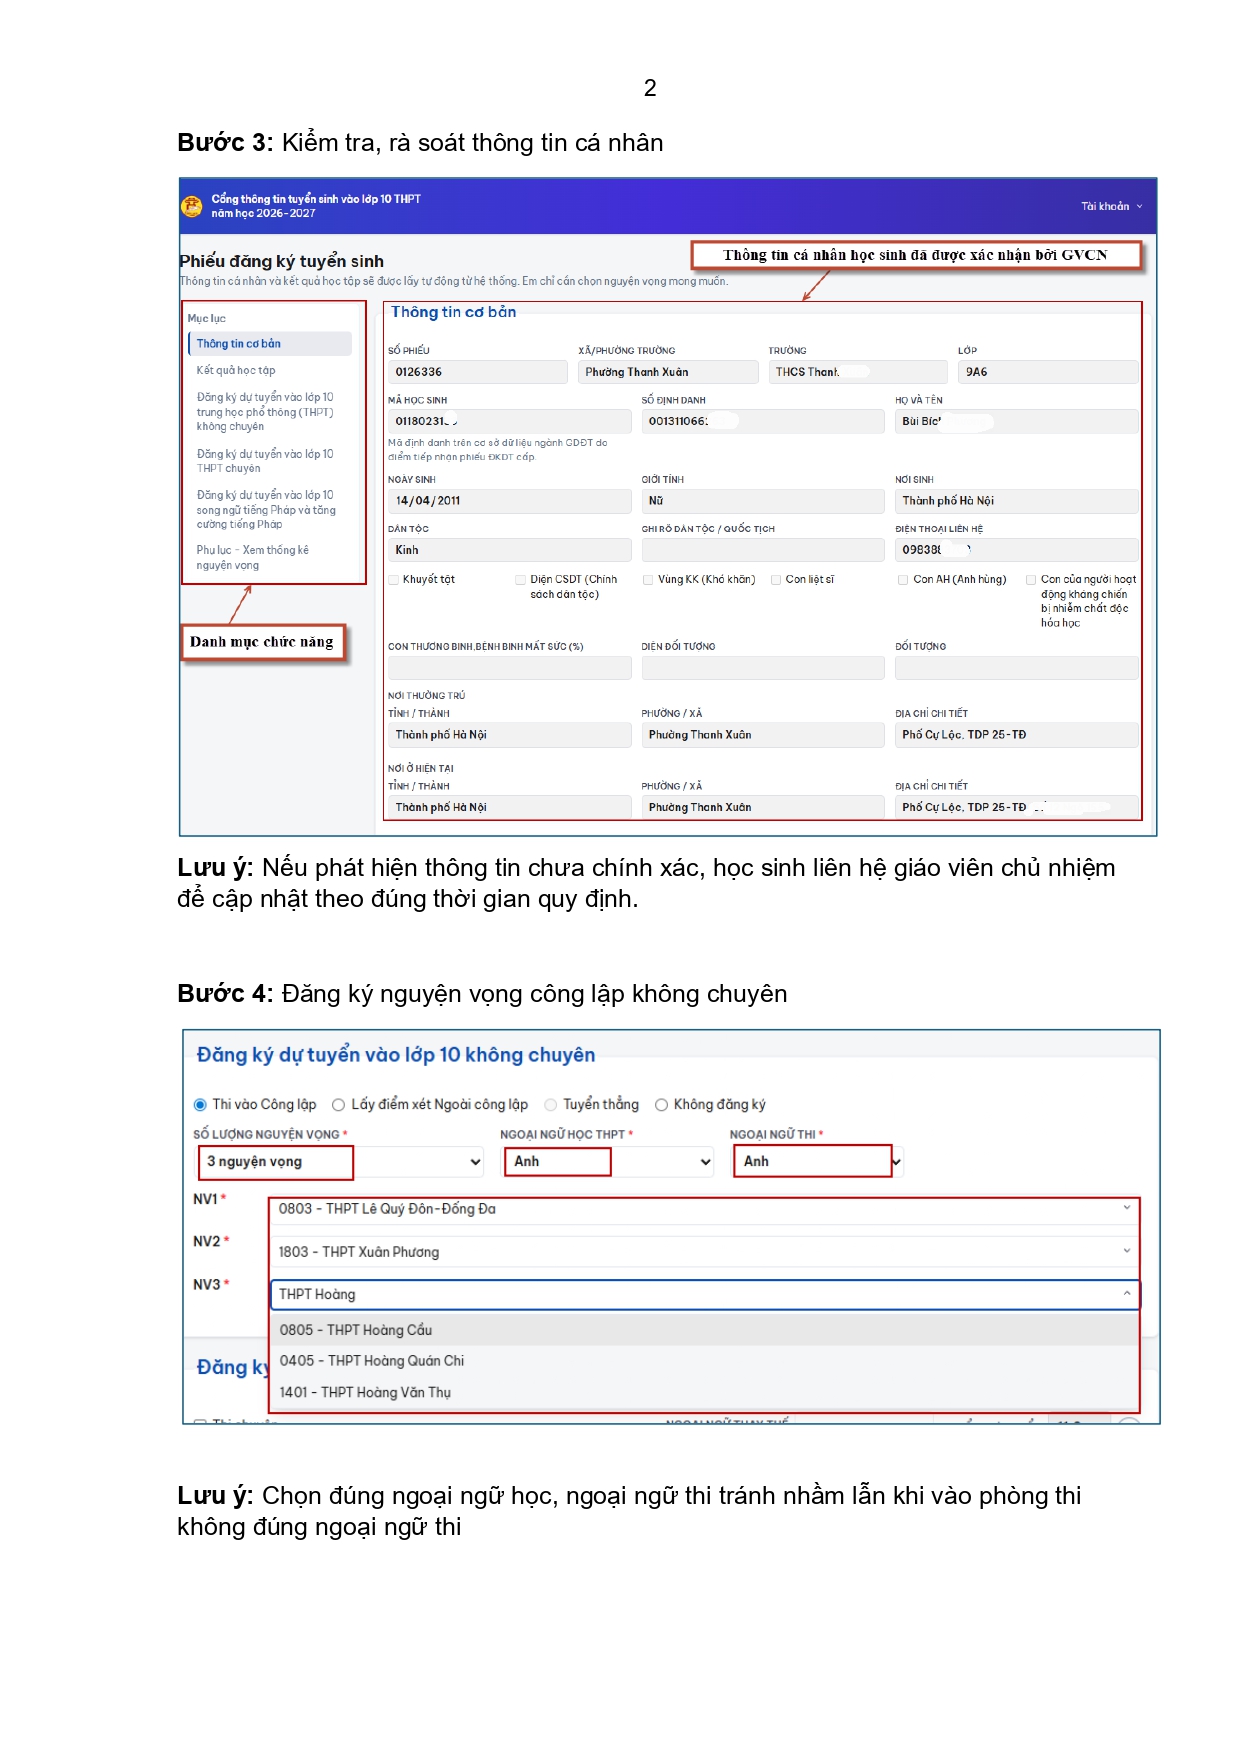Screen dimensions: 1241x1755
Task: Enable the Vùng KK (Khó khăn) checkbox
Action: (x=648, y=580)
